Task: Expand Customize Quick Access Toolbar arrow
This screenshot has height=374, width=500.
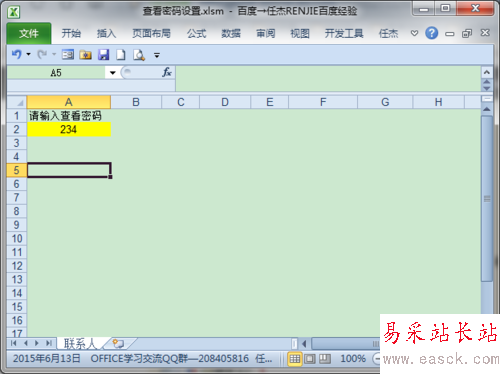Action: pos(157,55)
